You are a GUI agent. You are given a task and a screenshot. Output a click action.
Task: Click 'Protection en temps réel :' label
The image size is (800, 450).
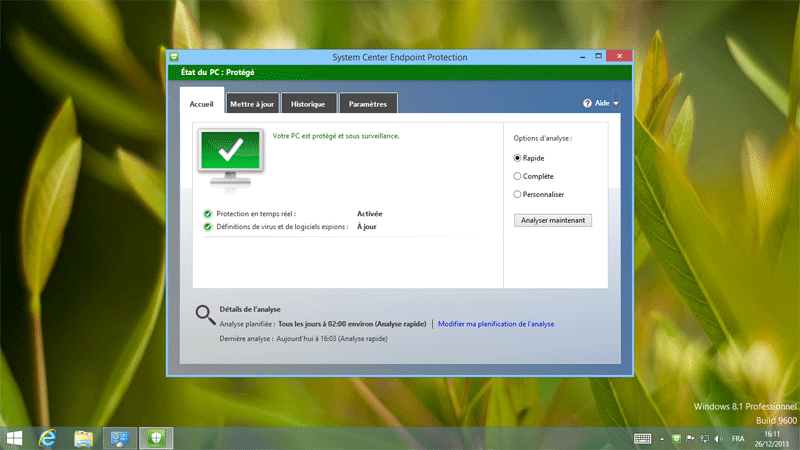[x=256, y=214]
